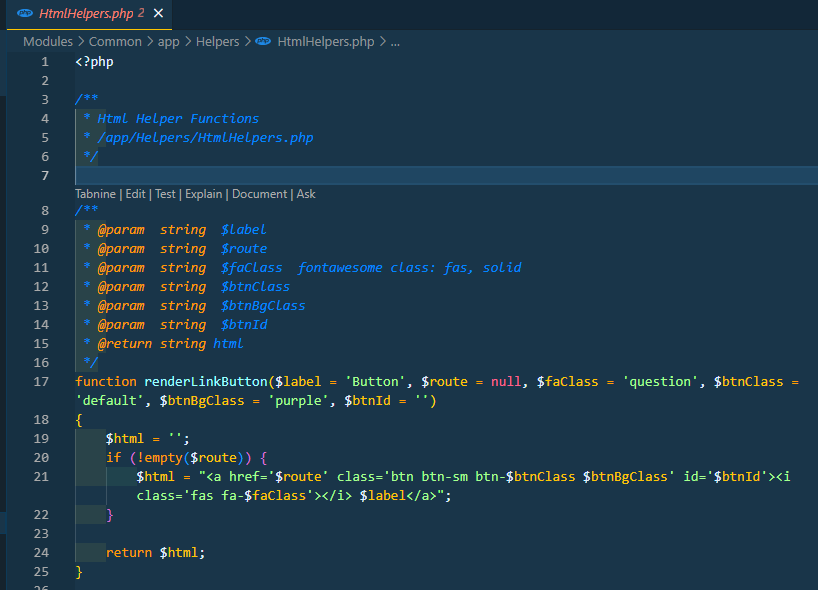The image size is (818, 590).
Task: Select the HtmlHelpers.php tab
Action: [x=89, y=14]
